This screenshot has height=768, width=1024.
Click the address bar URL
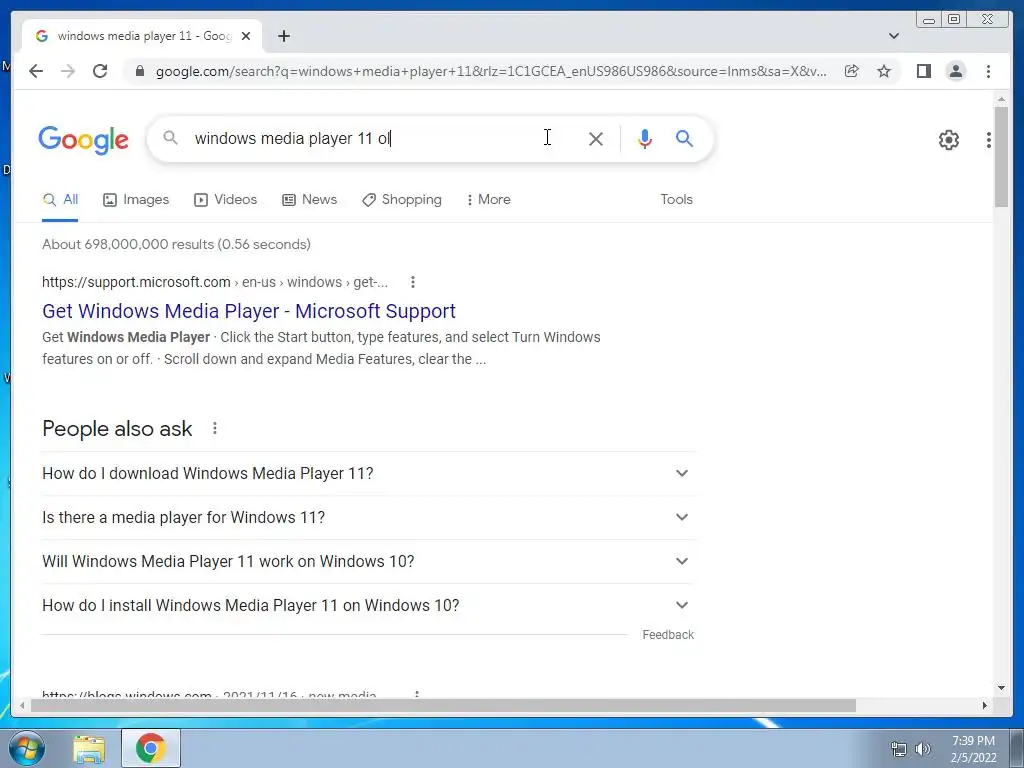point(491,71)
